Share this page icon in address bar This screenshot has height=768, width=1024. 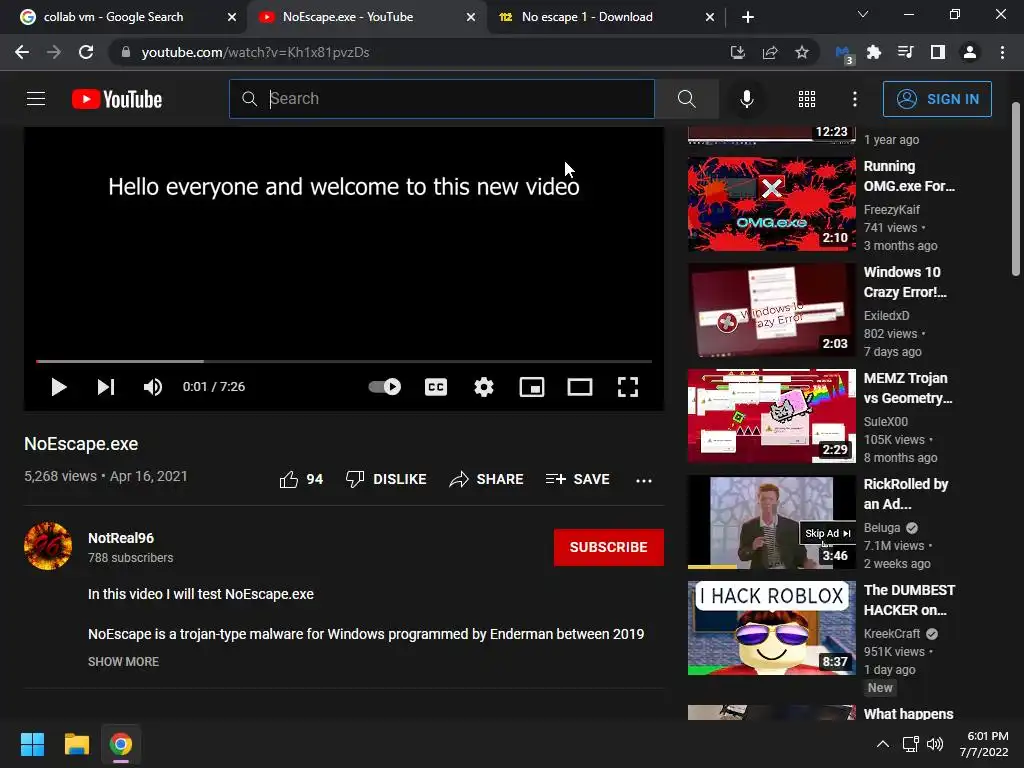click(x=770, y=52)
